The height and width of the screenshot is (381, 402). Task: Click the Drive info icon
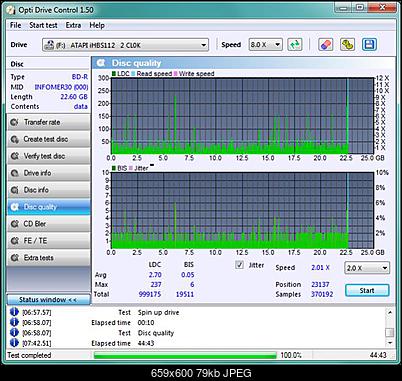tap(15, 173)
